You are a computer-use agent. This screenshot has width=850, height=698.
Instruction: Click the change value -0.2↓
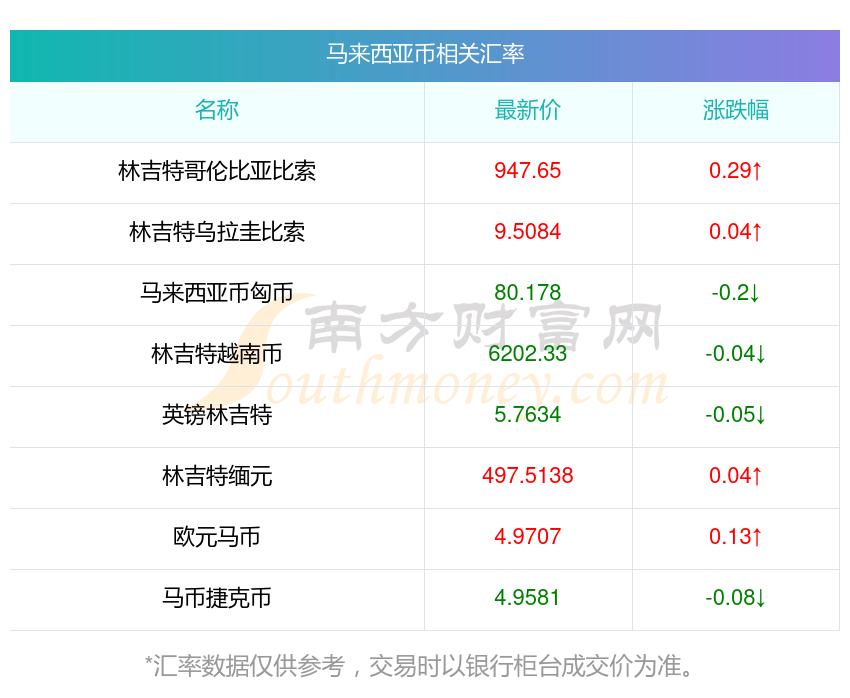pyautogui.click(x=736, y=293)
